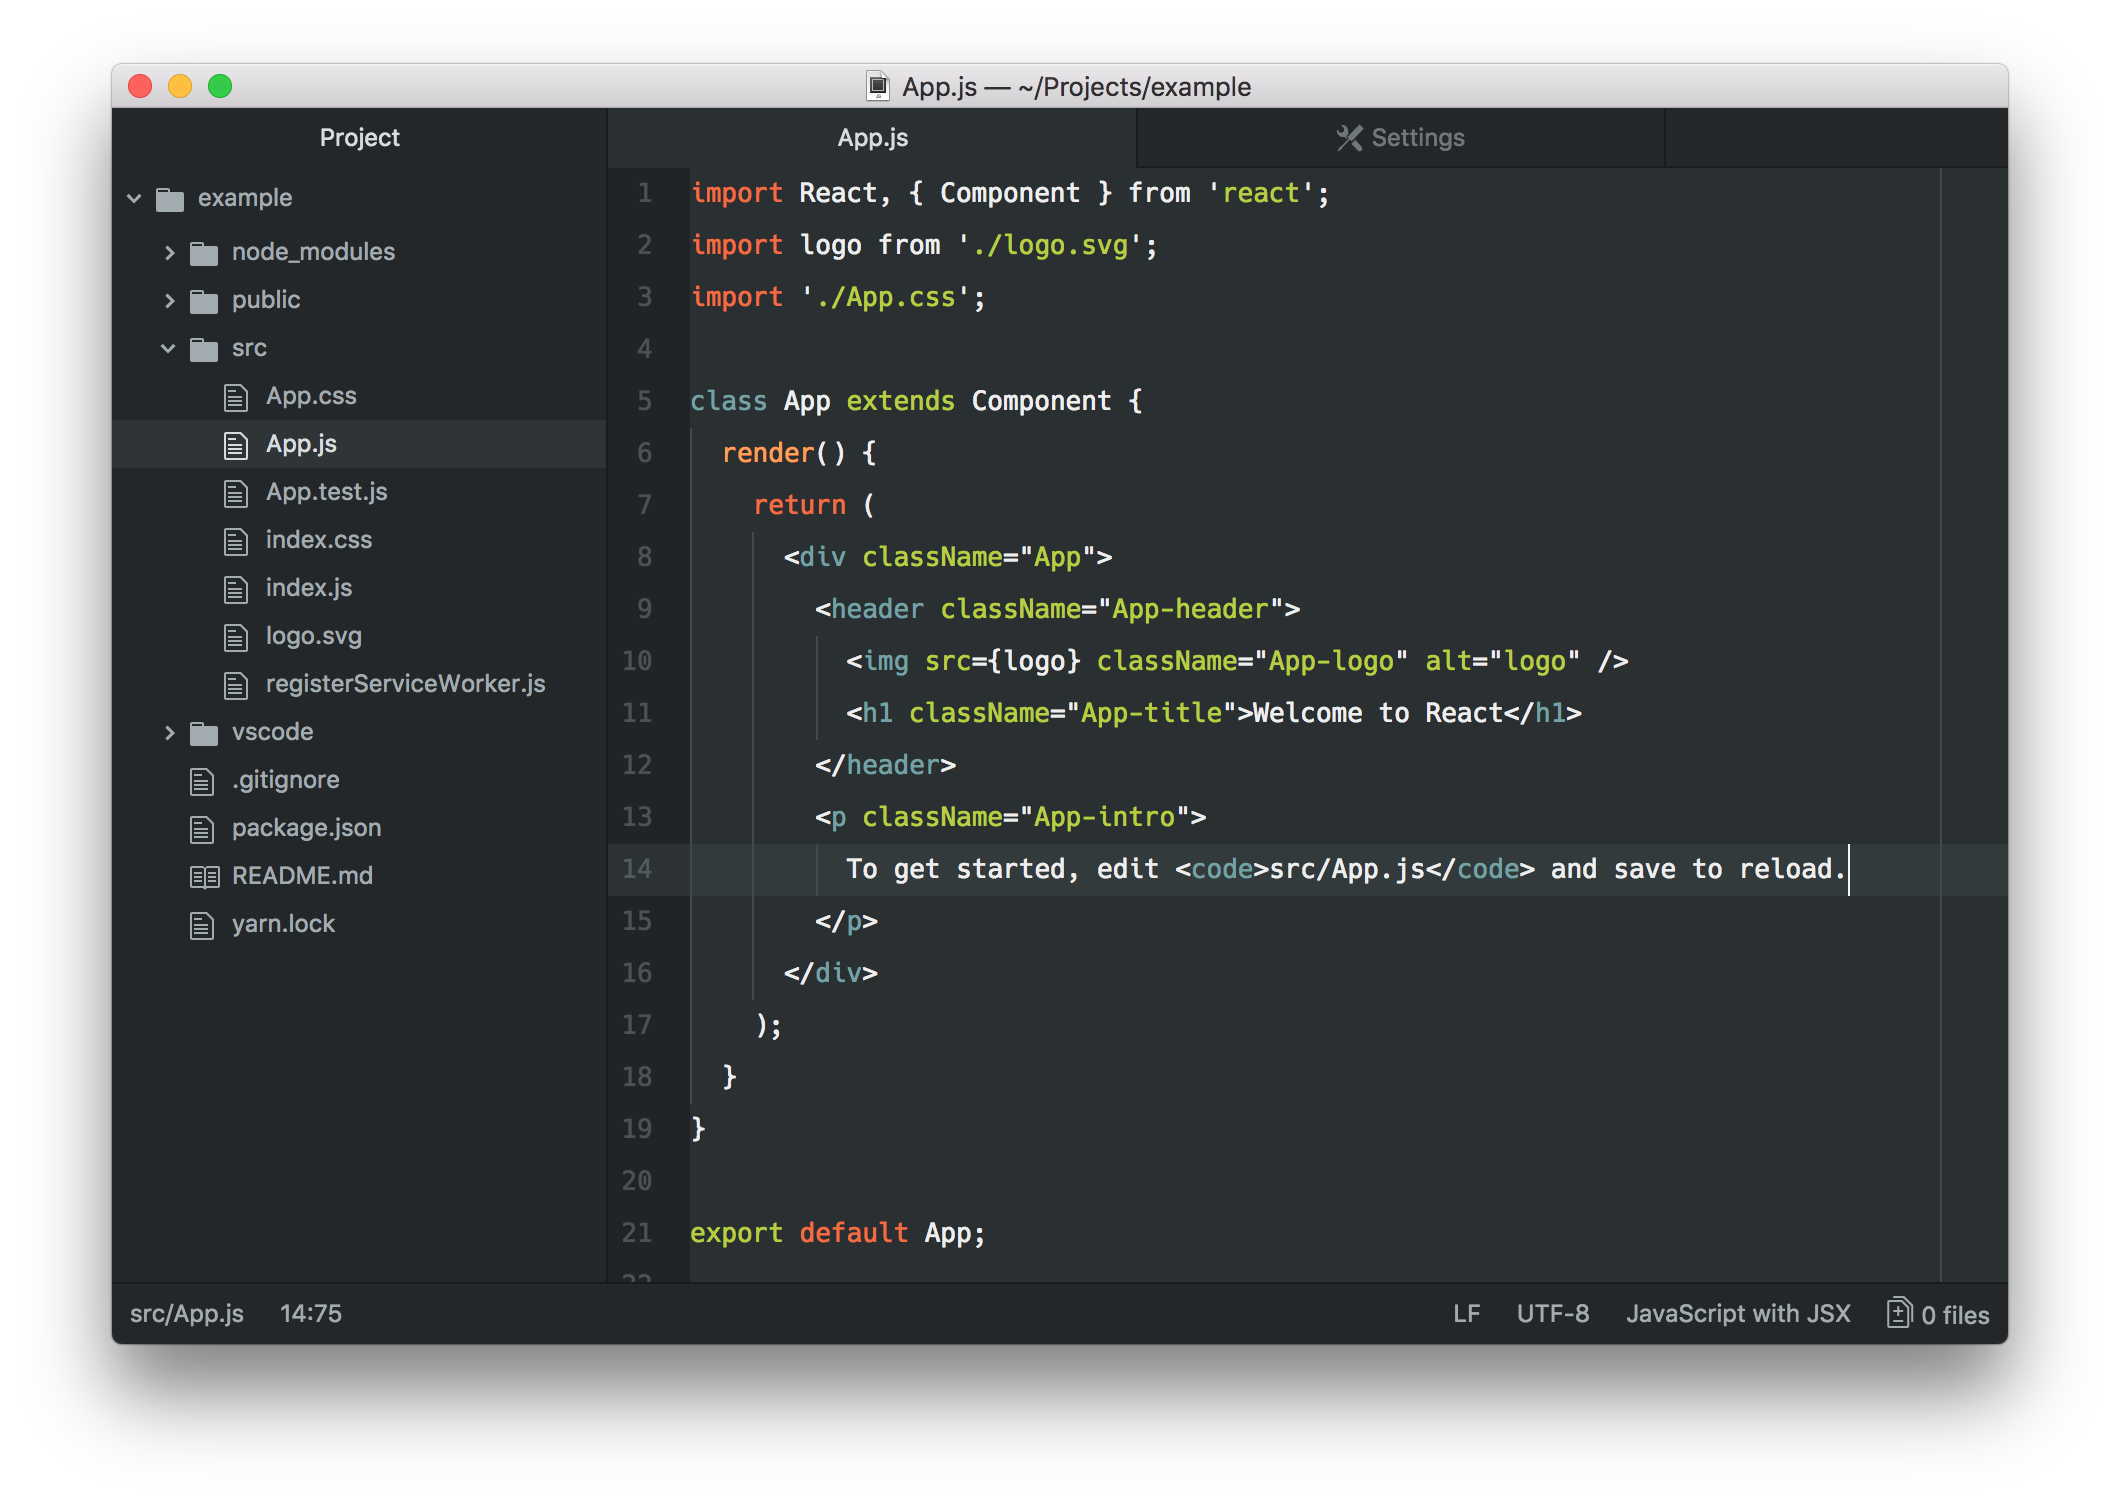
Task: Click the 0 files git status icon
Action: [1898, 1313]
